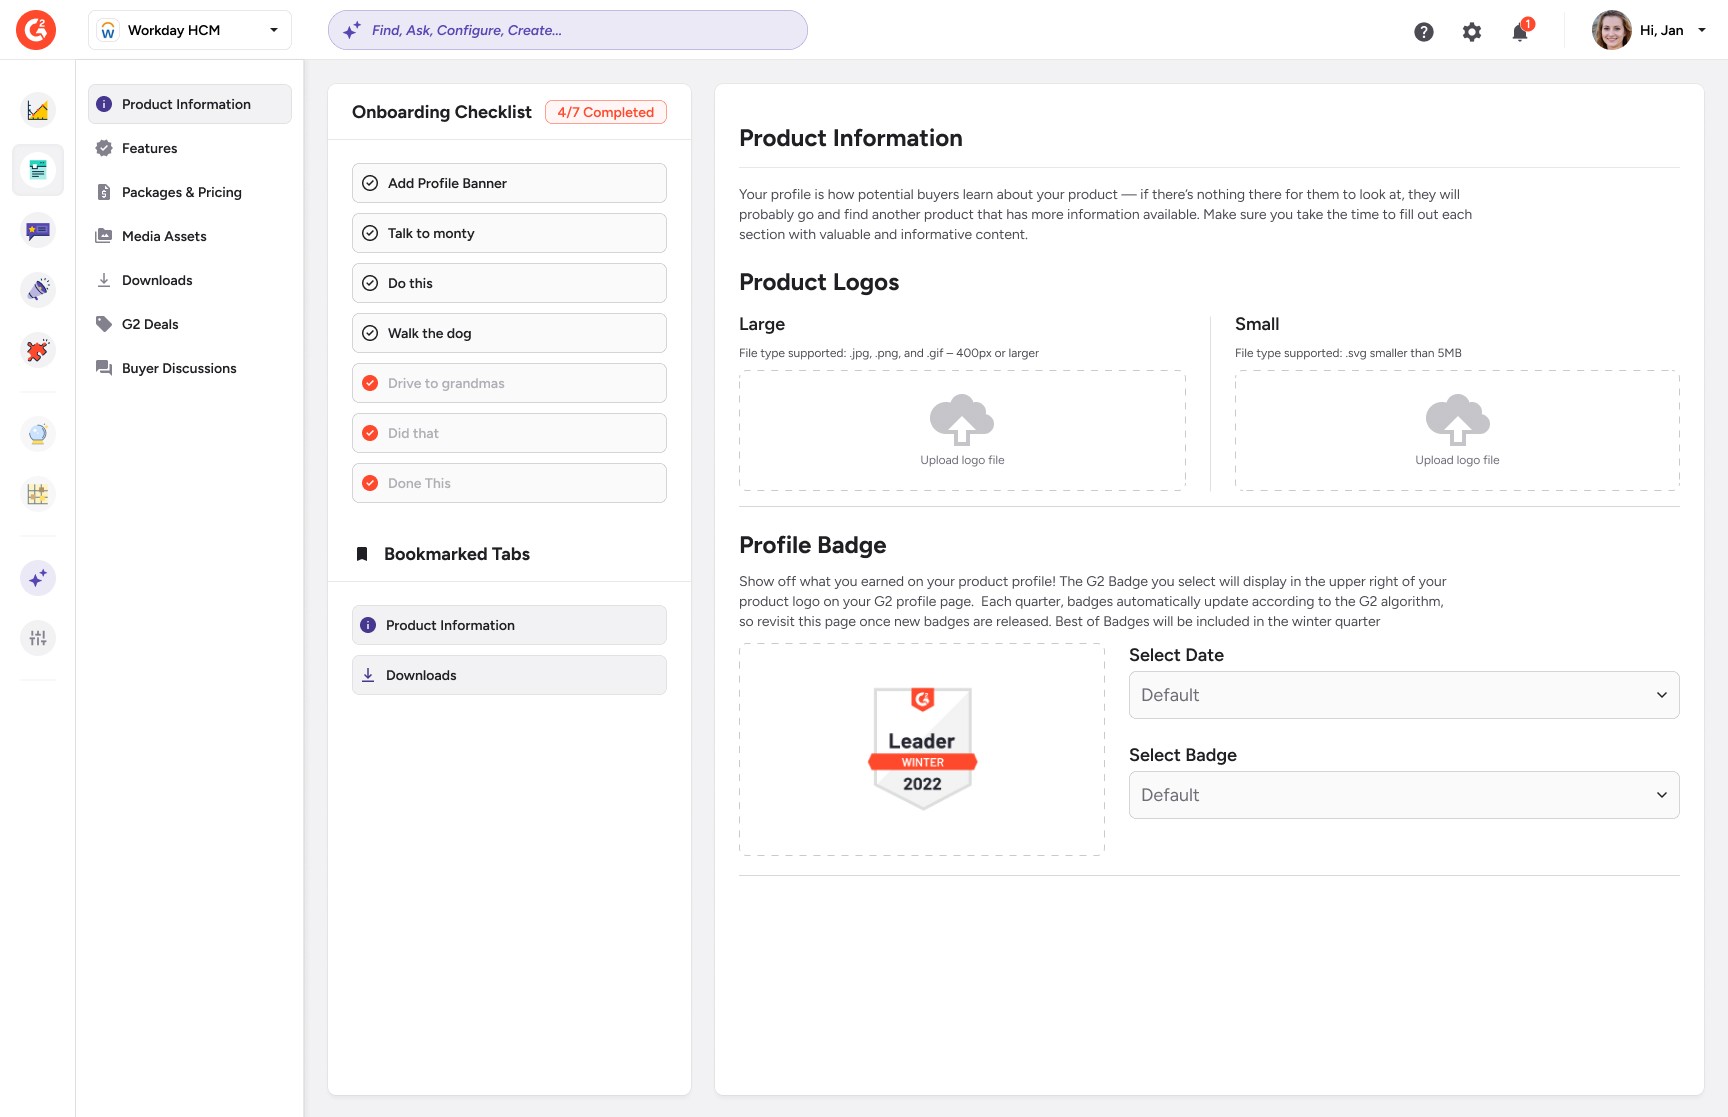Open the red puzzle integrations sidebar icon

[38, 350]
